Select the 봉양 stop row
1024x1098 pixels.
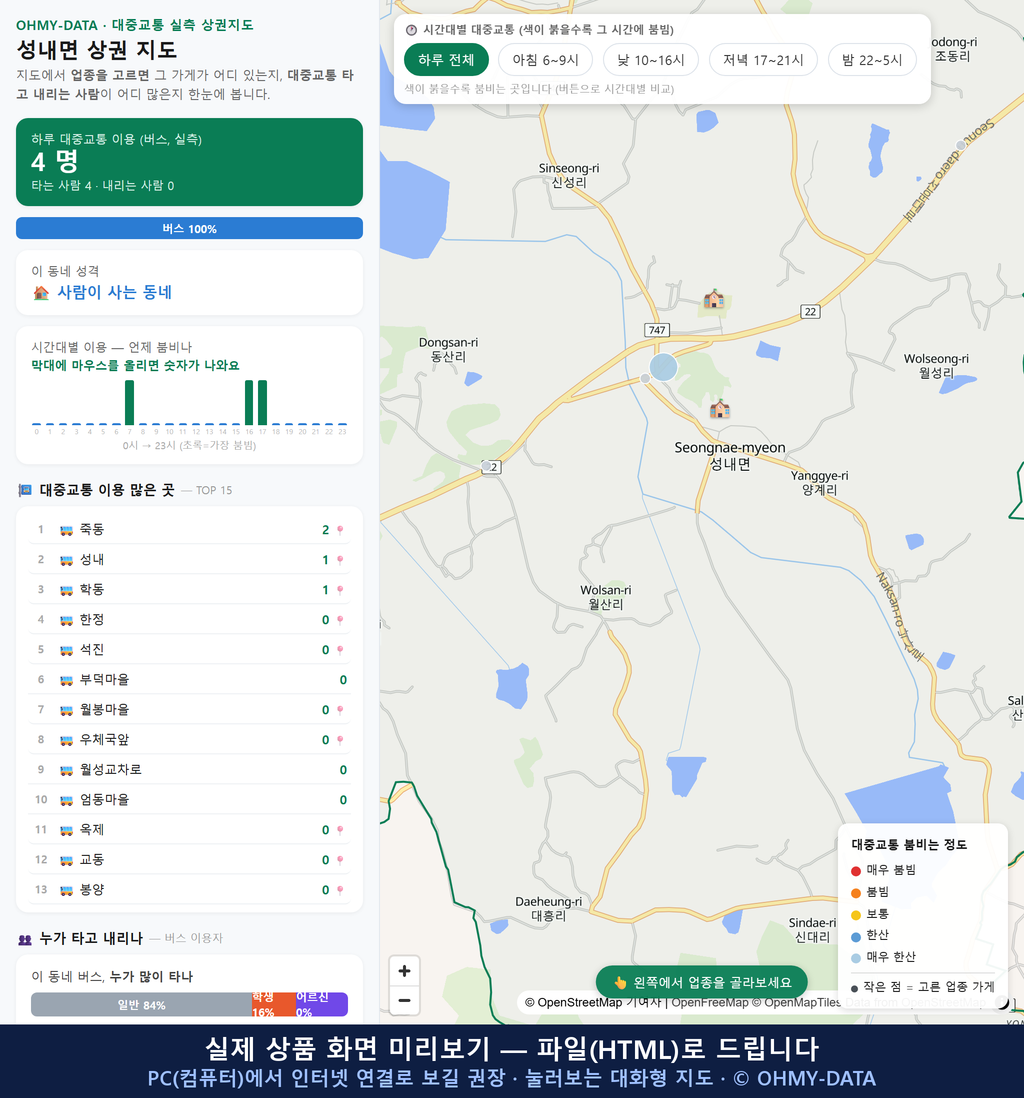click(x=189, y=890)
